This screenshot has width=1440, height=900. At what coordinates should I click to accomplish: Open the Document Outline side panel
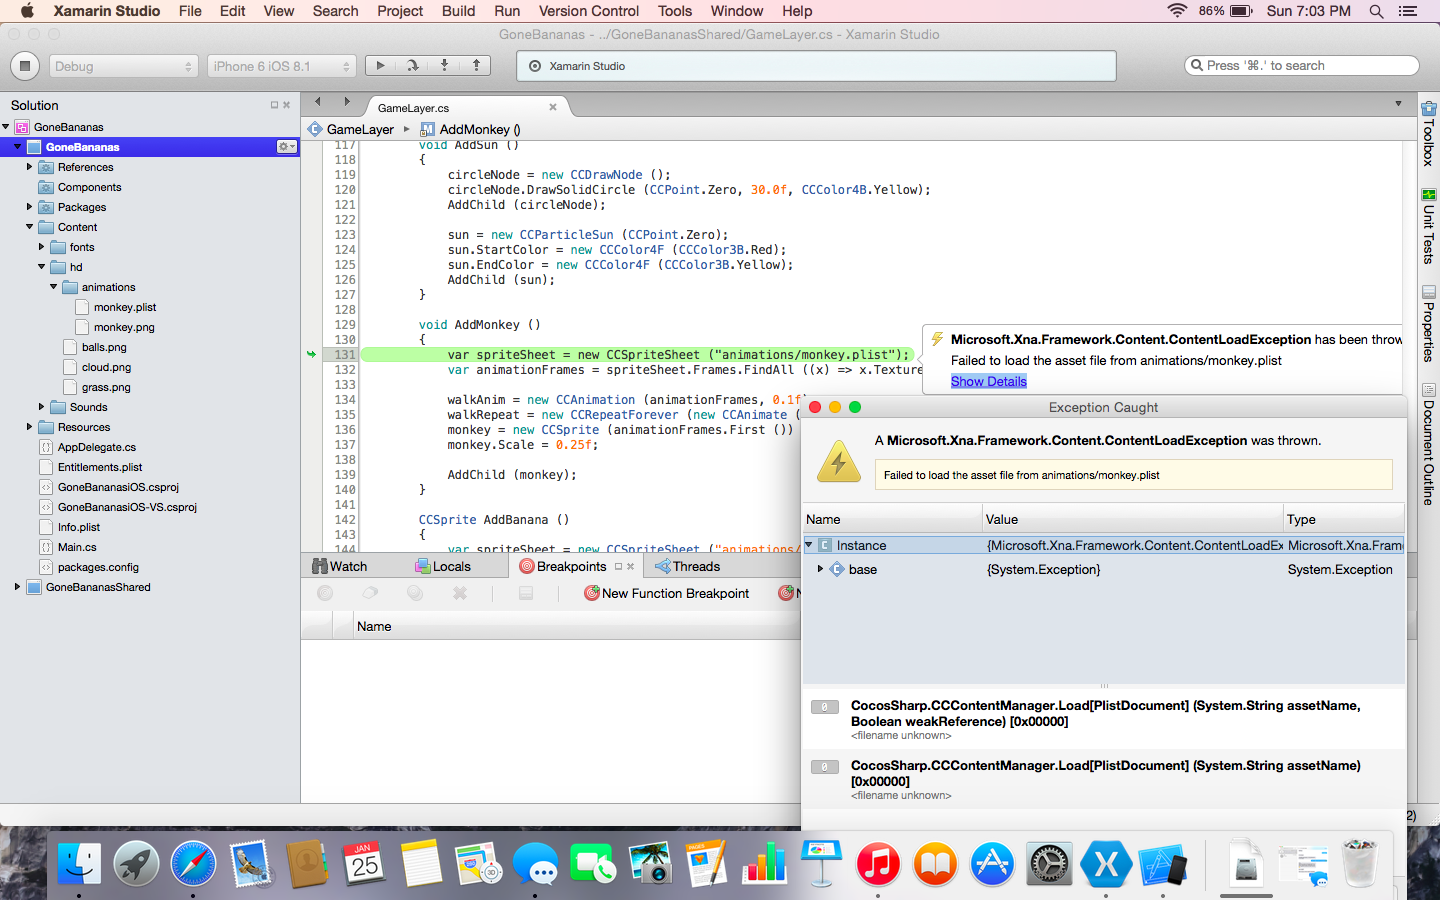1429,444
